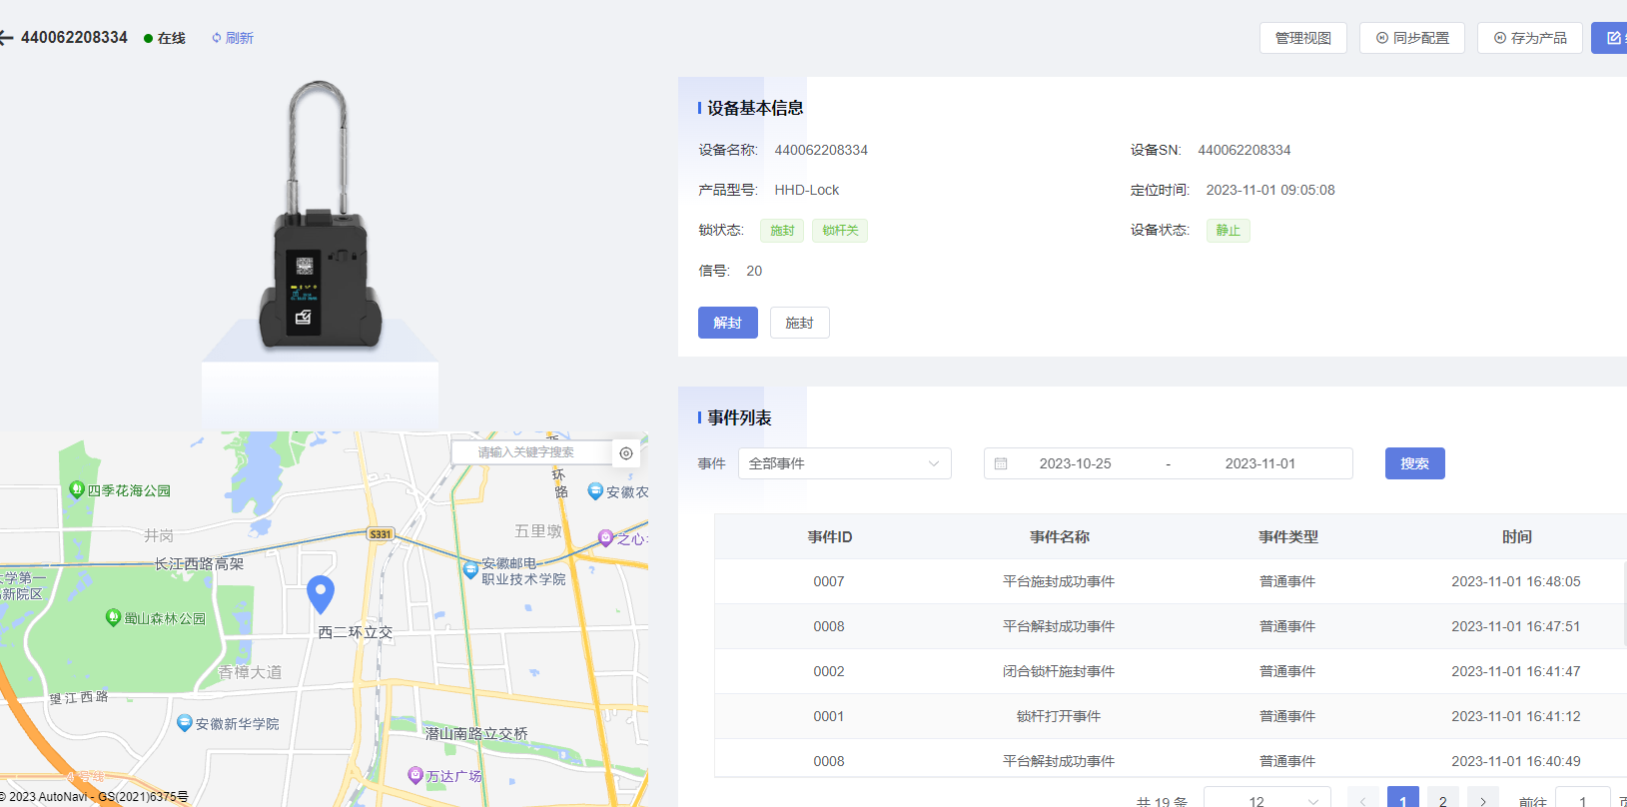Viewport: 1627px width, 807px height.
Task: Click the back arrow beside device number
Action: click(x=6, y=38)
